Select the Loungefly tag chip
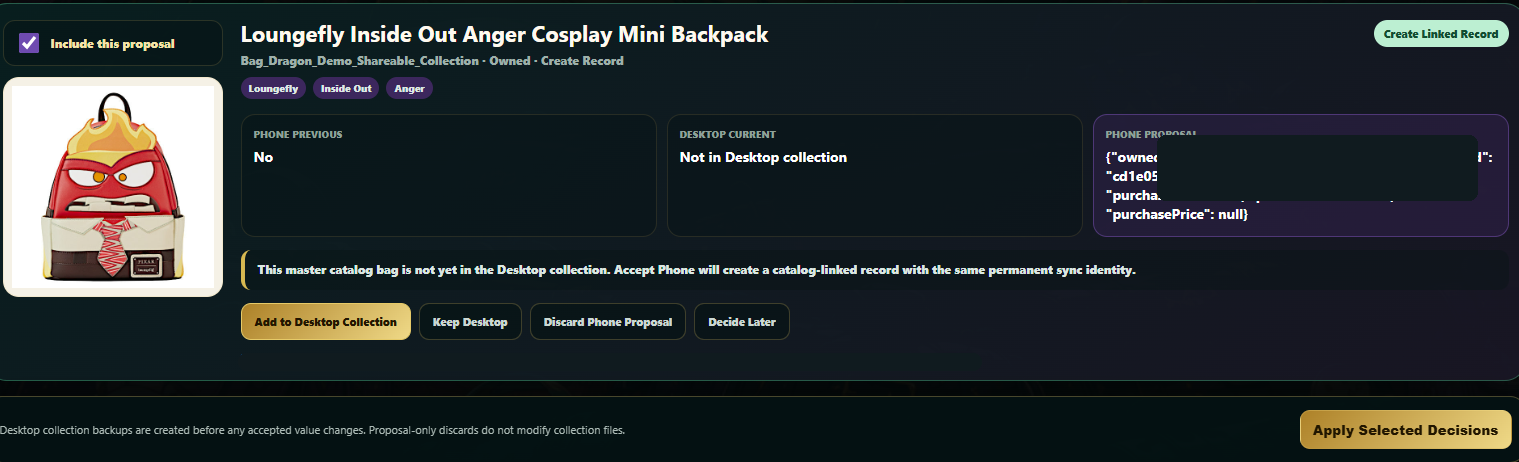Viewport: 1519px width, 462px height. coord(273,88)
